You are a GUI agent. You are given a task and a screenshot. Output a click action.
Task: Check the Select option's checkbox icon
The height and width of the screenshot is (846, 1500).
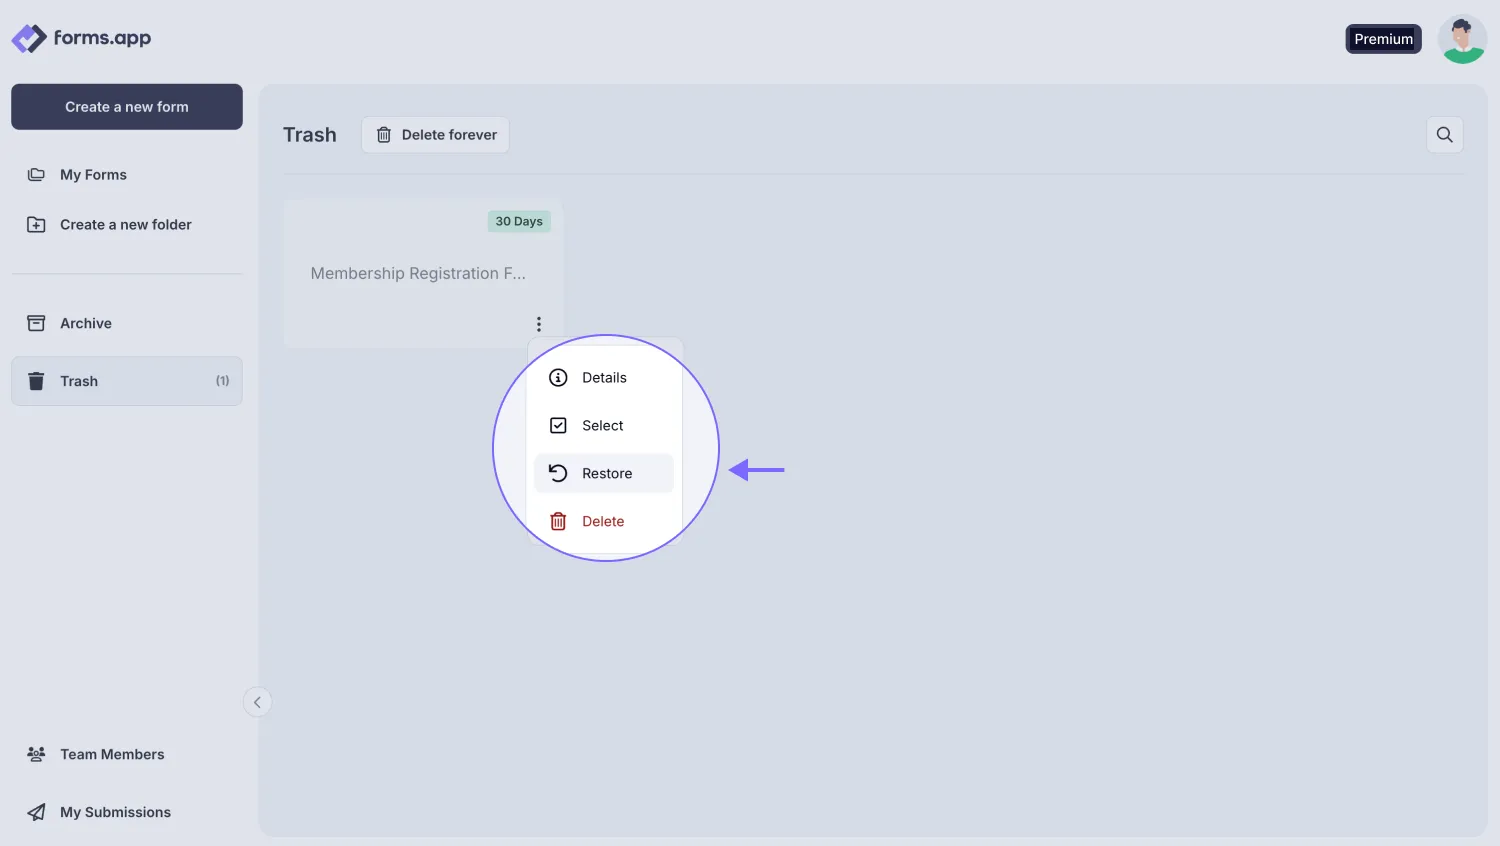(x=558, y=425)
